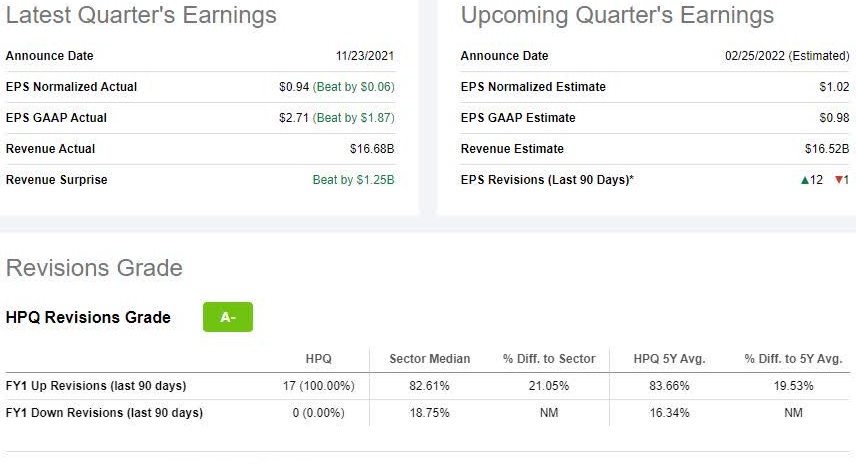Click the Revisions Grade section heading
Screen dimensions: 856x465
[x=94, y=268]
